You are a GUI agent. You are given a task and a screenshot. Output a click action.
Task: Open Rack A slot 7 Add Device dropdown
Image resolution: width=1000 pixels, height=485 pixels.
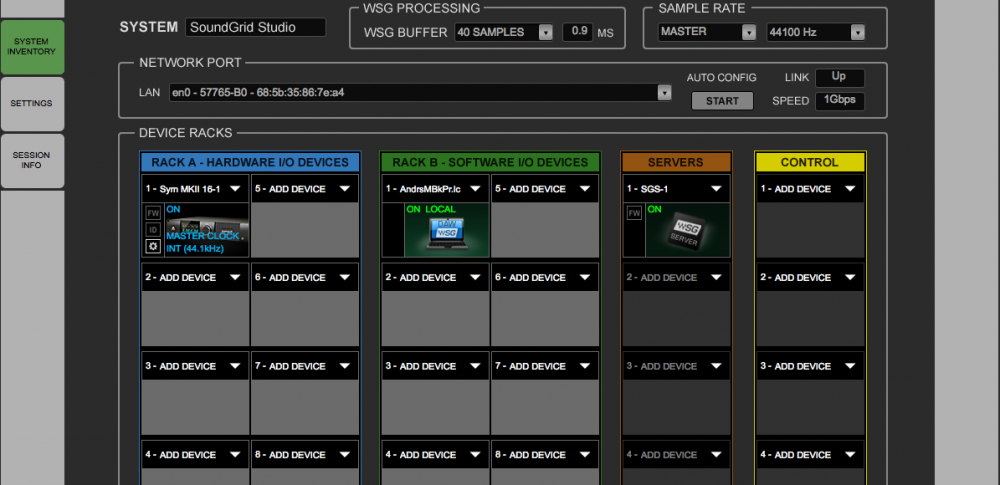(x=305, y=366)
